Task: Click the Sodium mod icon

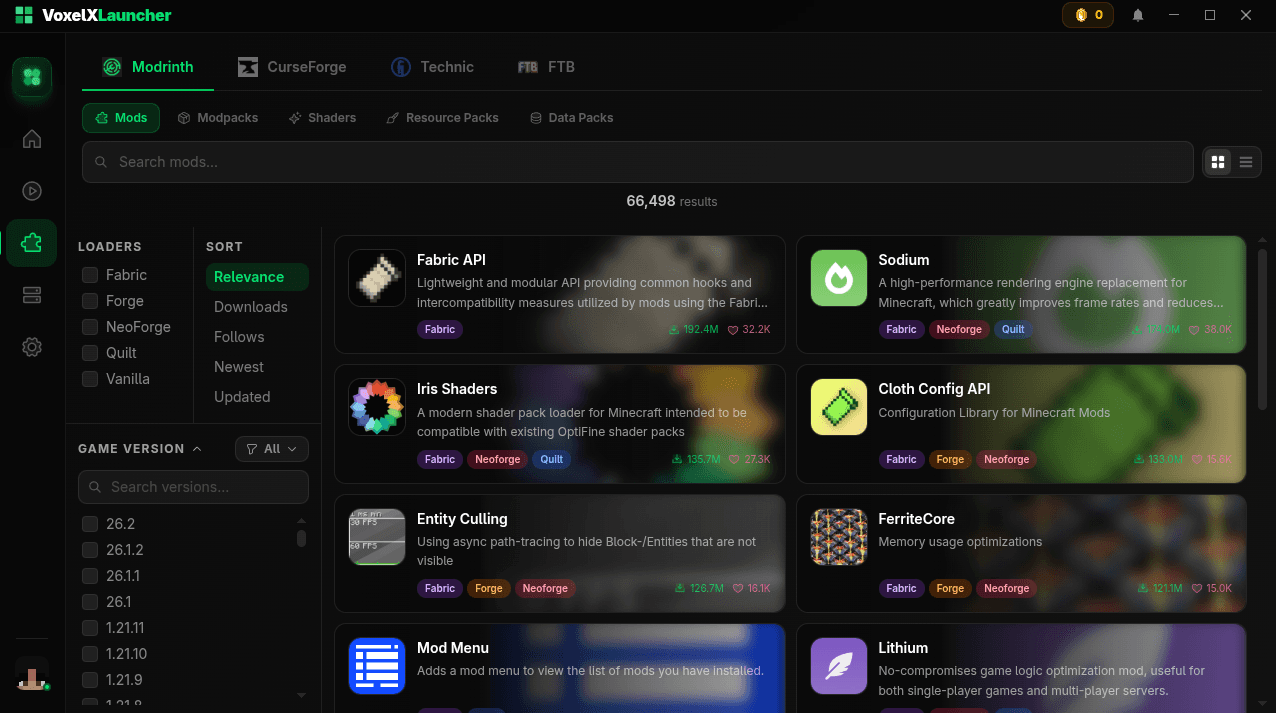Action: [839, 278]
